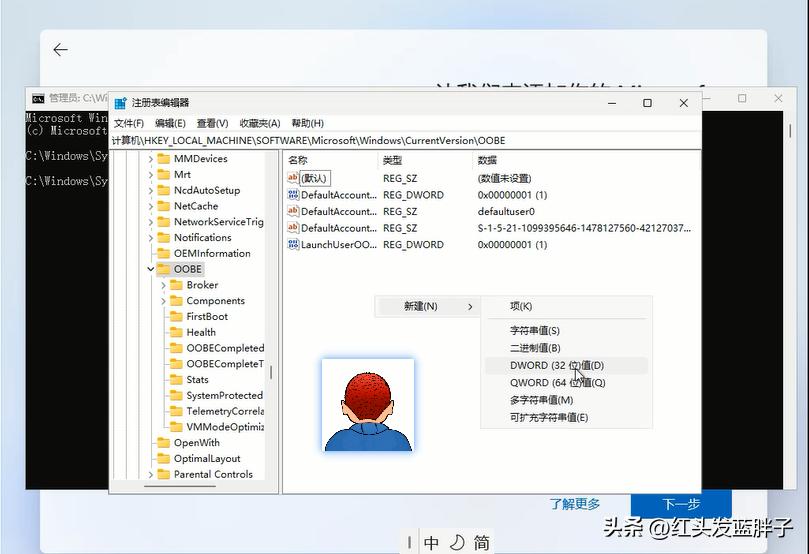Expand the Broker subkey
Image resolution: width=809 pixels, height=554 pixels.
pyautogui.click(x=164, y=285)
